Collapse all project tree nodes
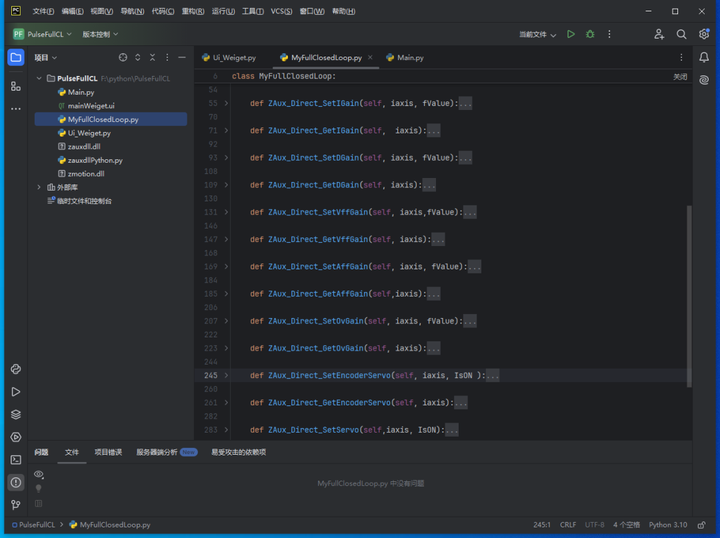This screenshot has width=720, height=538. coord(152,57)
